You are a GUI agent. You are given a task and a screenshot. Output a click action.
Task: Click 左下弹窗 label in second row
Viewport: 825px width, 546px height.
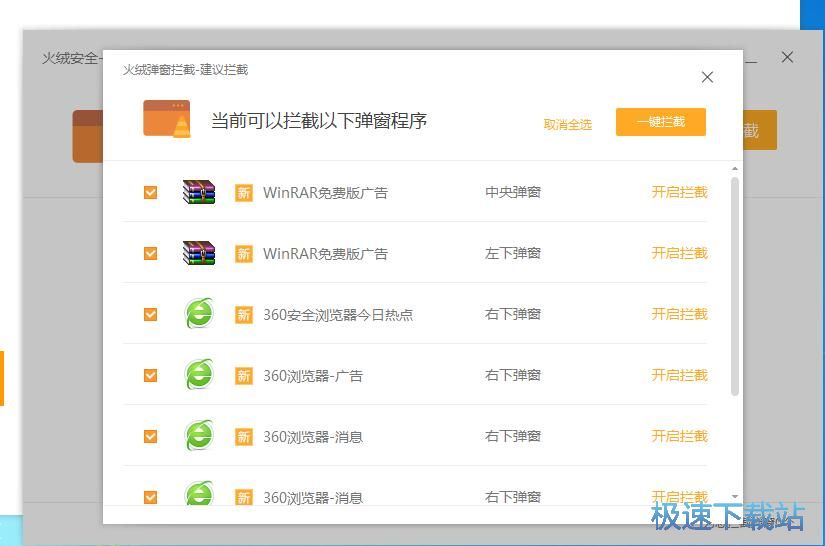coord(513,253)
